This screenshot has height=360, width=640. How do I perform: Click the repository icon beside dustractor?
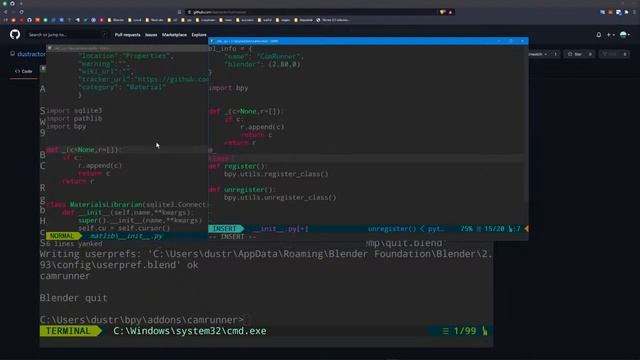click(12, 53)
